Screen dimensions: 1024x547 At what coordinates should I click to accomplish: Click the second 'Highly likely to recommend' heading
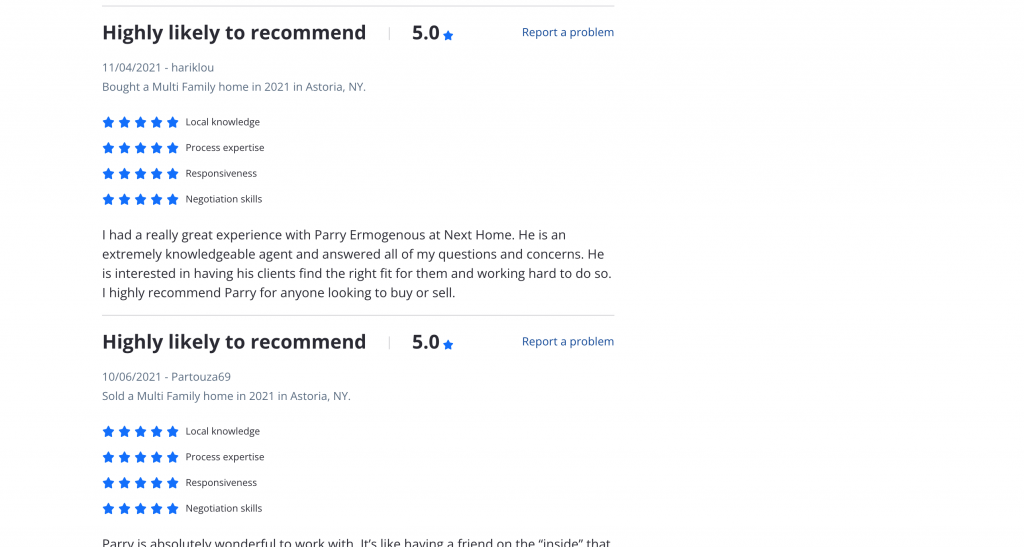(x=234, y=341)
